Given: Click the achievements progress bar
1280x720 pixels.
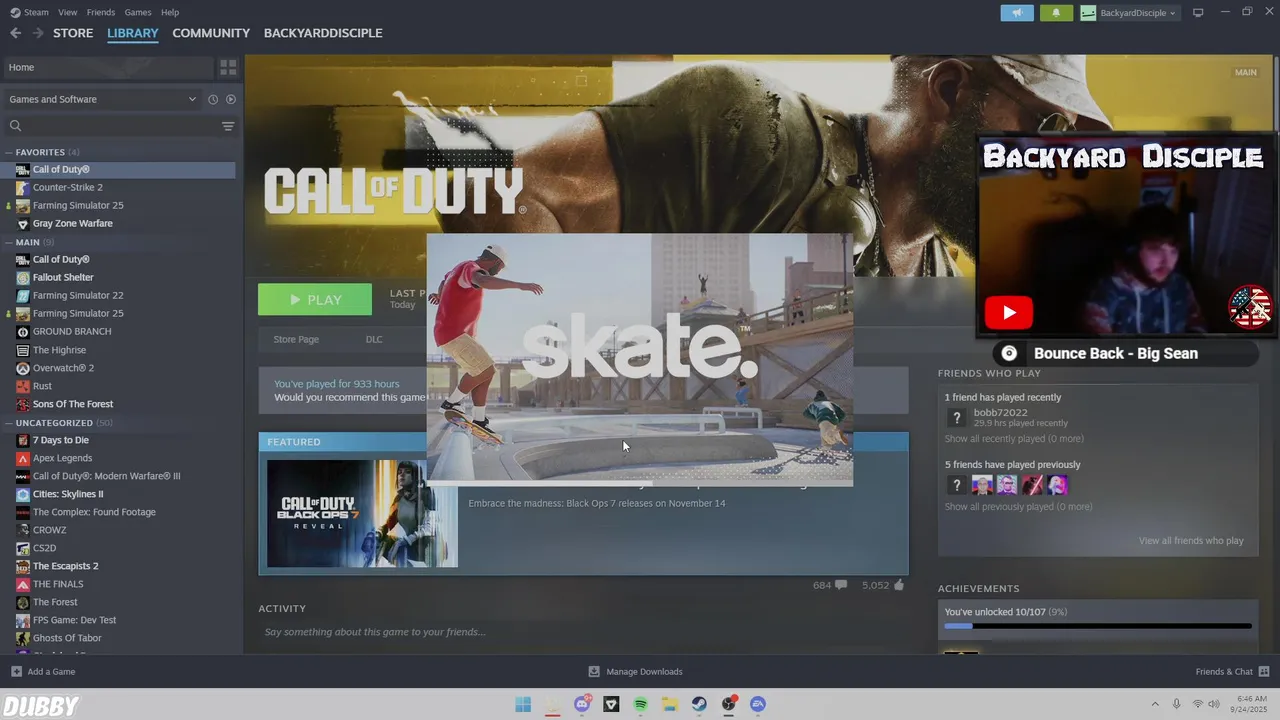Looking at the screenshot, I should pyautogui.click(x=1098, y=626).
